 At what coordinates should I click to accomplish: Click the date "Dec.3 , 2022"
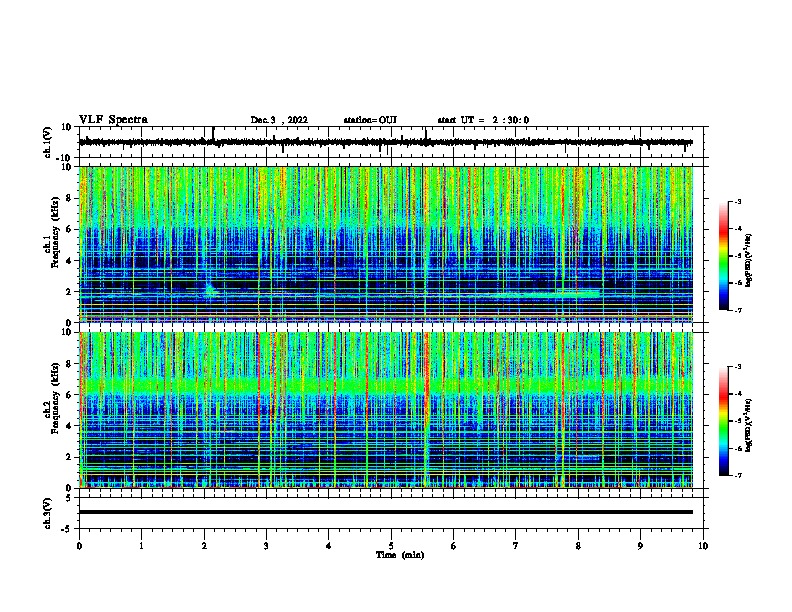pos(279,120)
